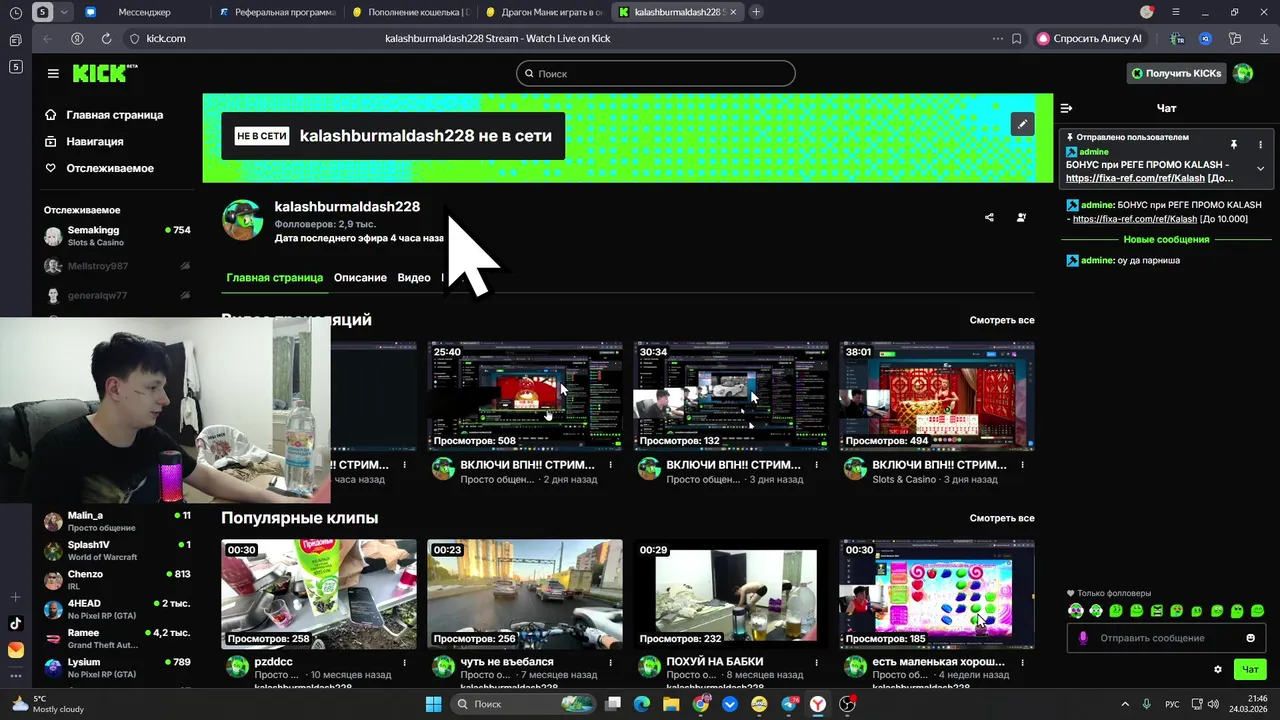Focus the Отправить сообщение chat input
This screenshot has width=1280, height=720.
(x=1165, y=638)
